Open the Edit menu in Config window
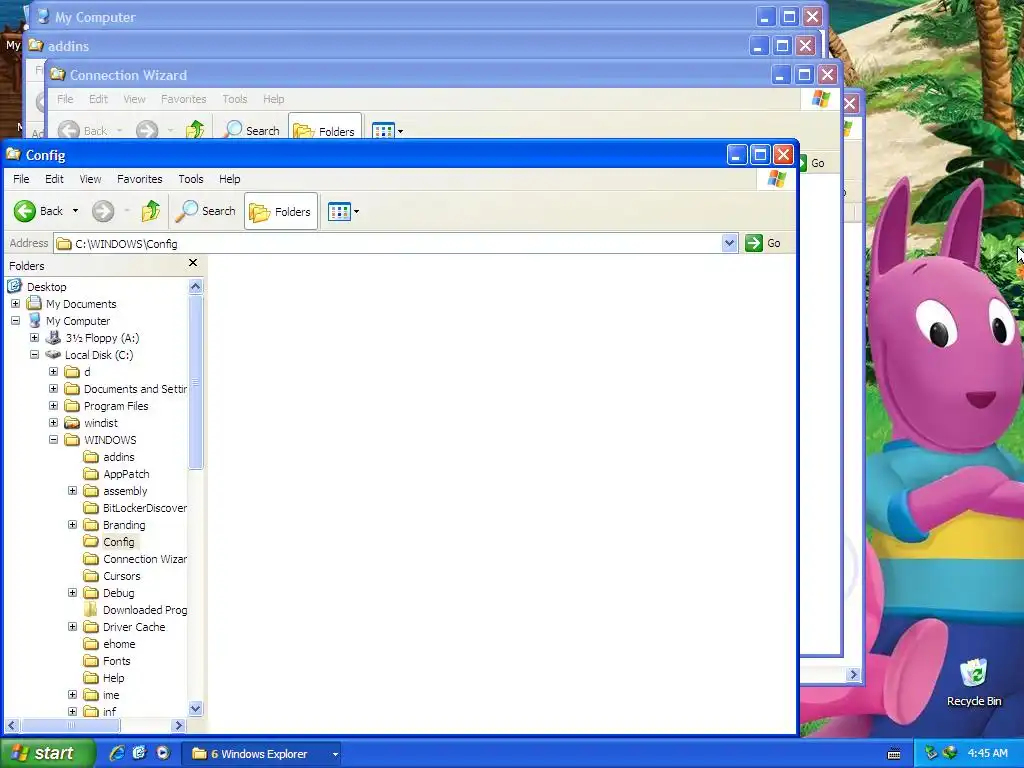 (54, 179)
